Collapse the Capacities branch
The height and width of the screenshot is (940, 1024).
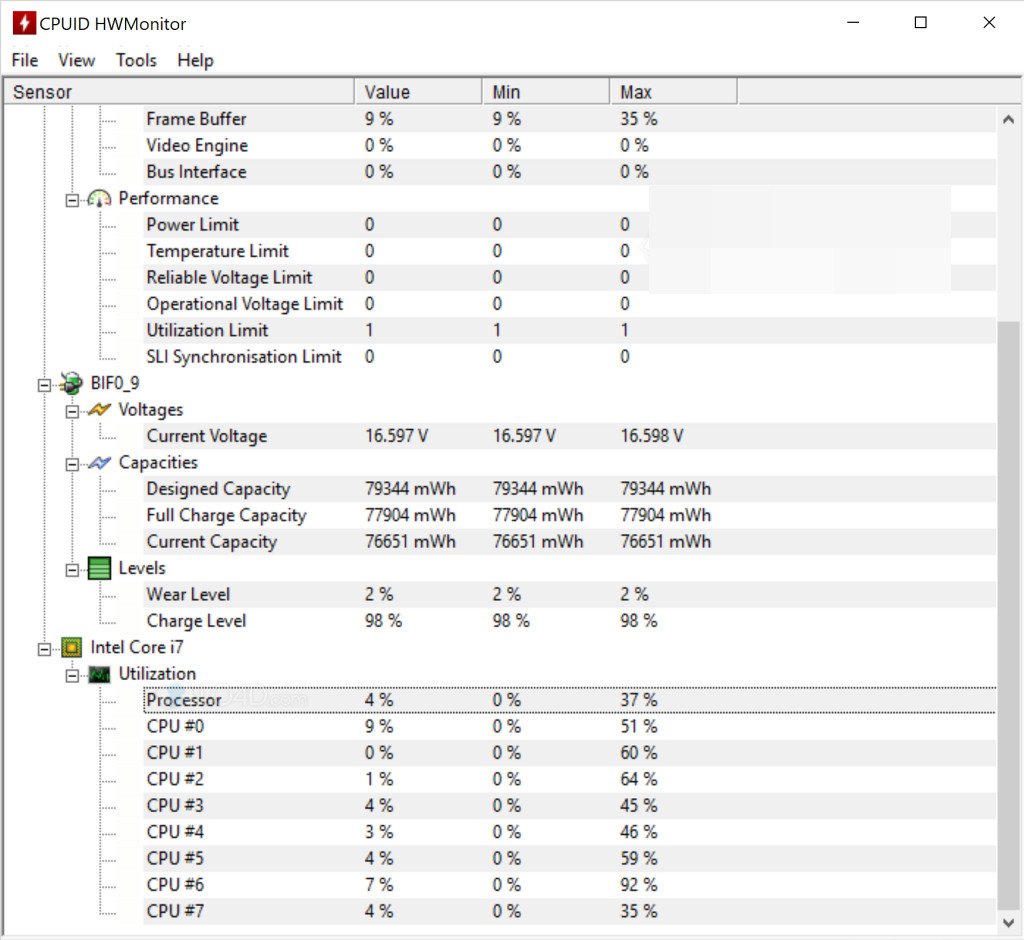(x=71, y=462)
